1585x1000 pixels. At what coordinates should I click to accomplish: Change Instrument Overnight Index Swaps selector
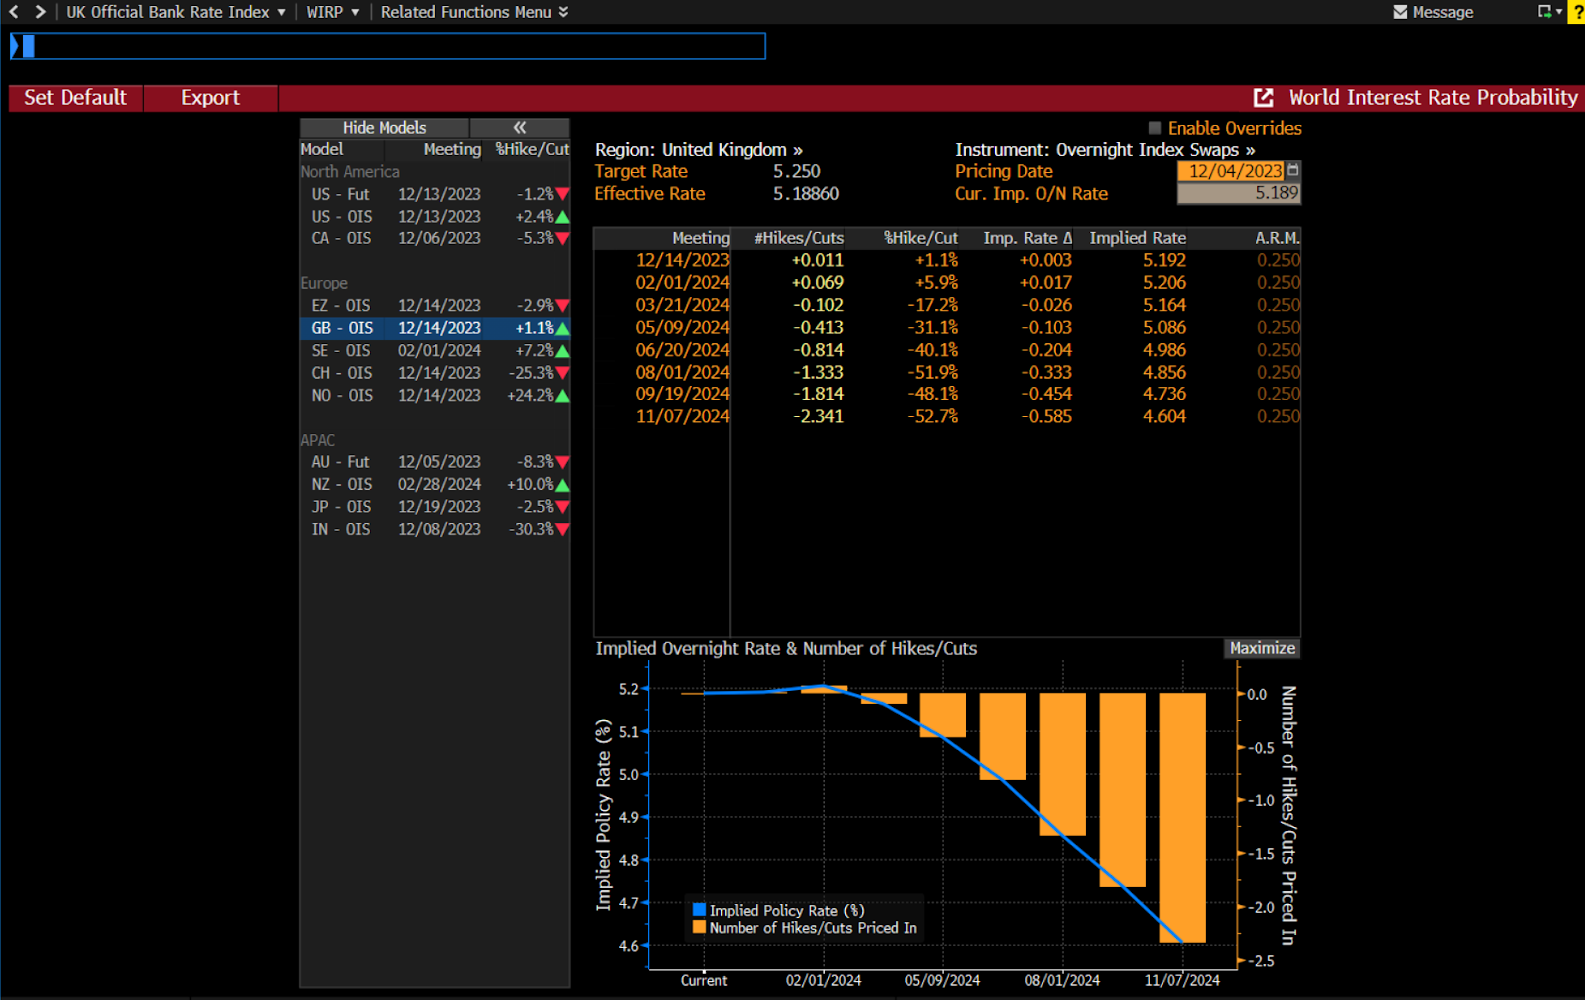[1104, 150]
